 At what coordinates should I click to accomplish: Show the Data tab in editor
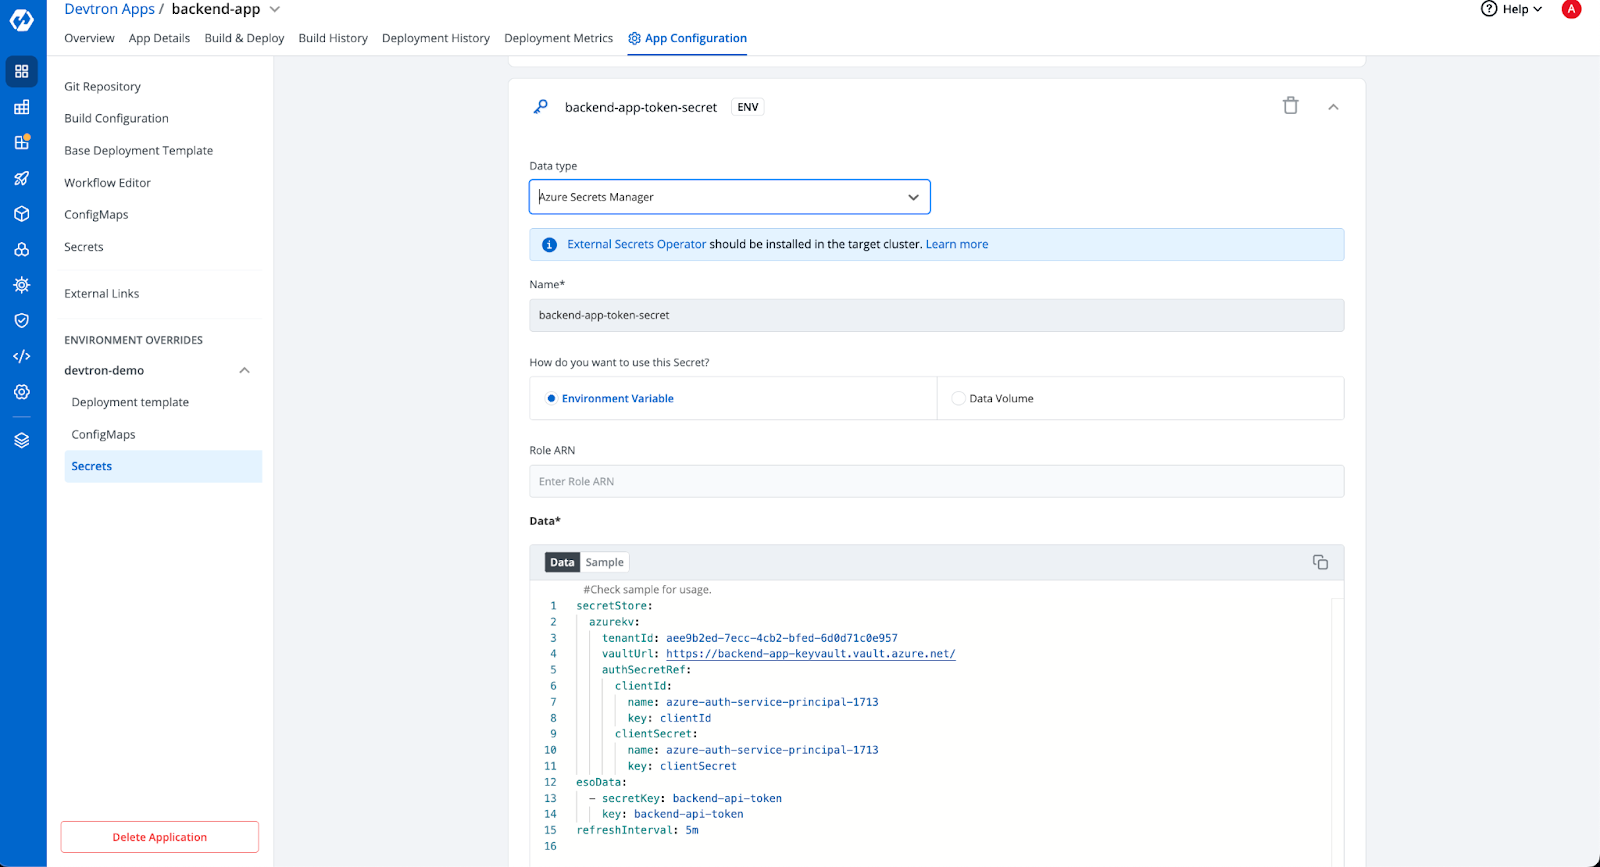coord(562,562)
